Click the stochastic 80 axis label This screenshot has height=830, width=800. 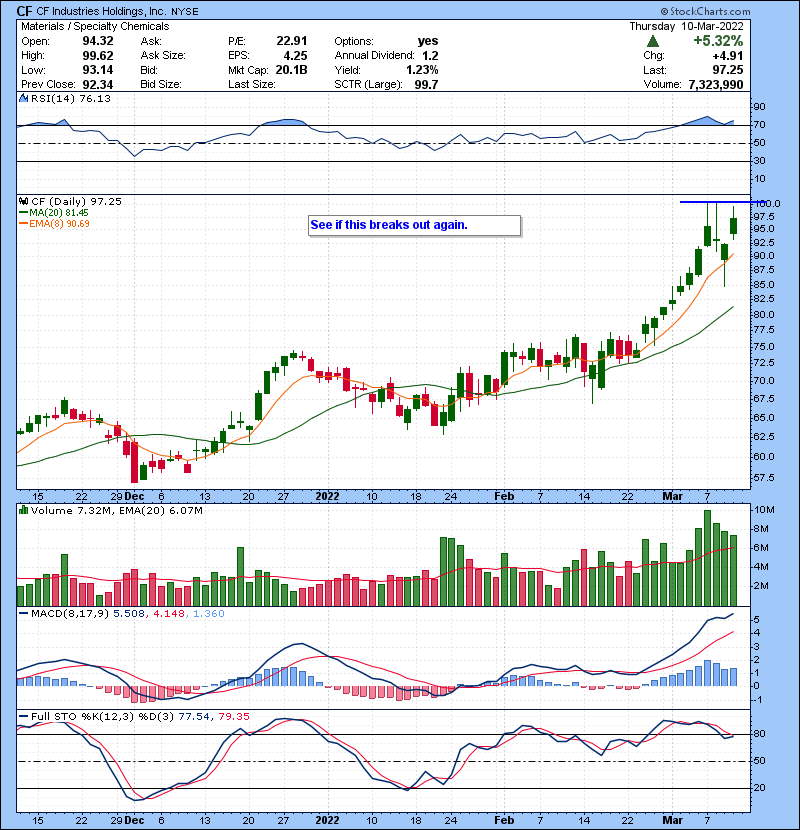coord(759,734)
